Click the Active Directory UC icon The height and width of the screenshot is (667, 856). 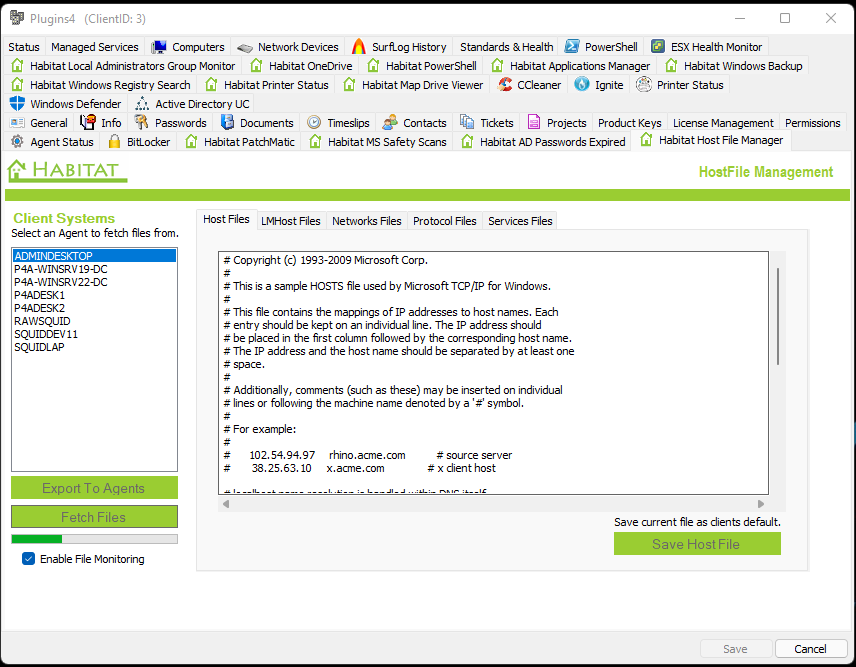point(142,103)
